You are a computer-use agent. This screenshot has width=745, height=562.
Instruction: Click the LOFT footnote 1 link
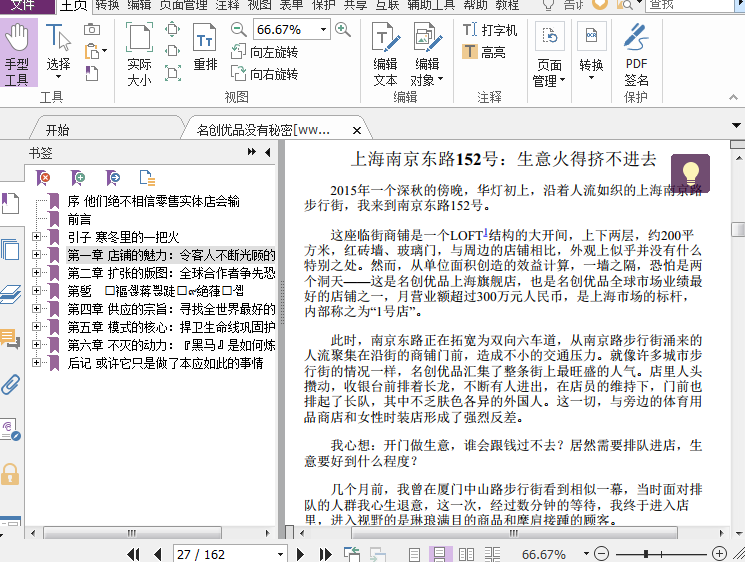485,232
